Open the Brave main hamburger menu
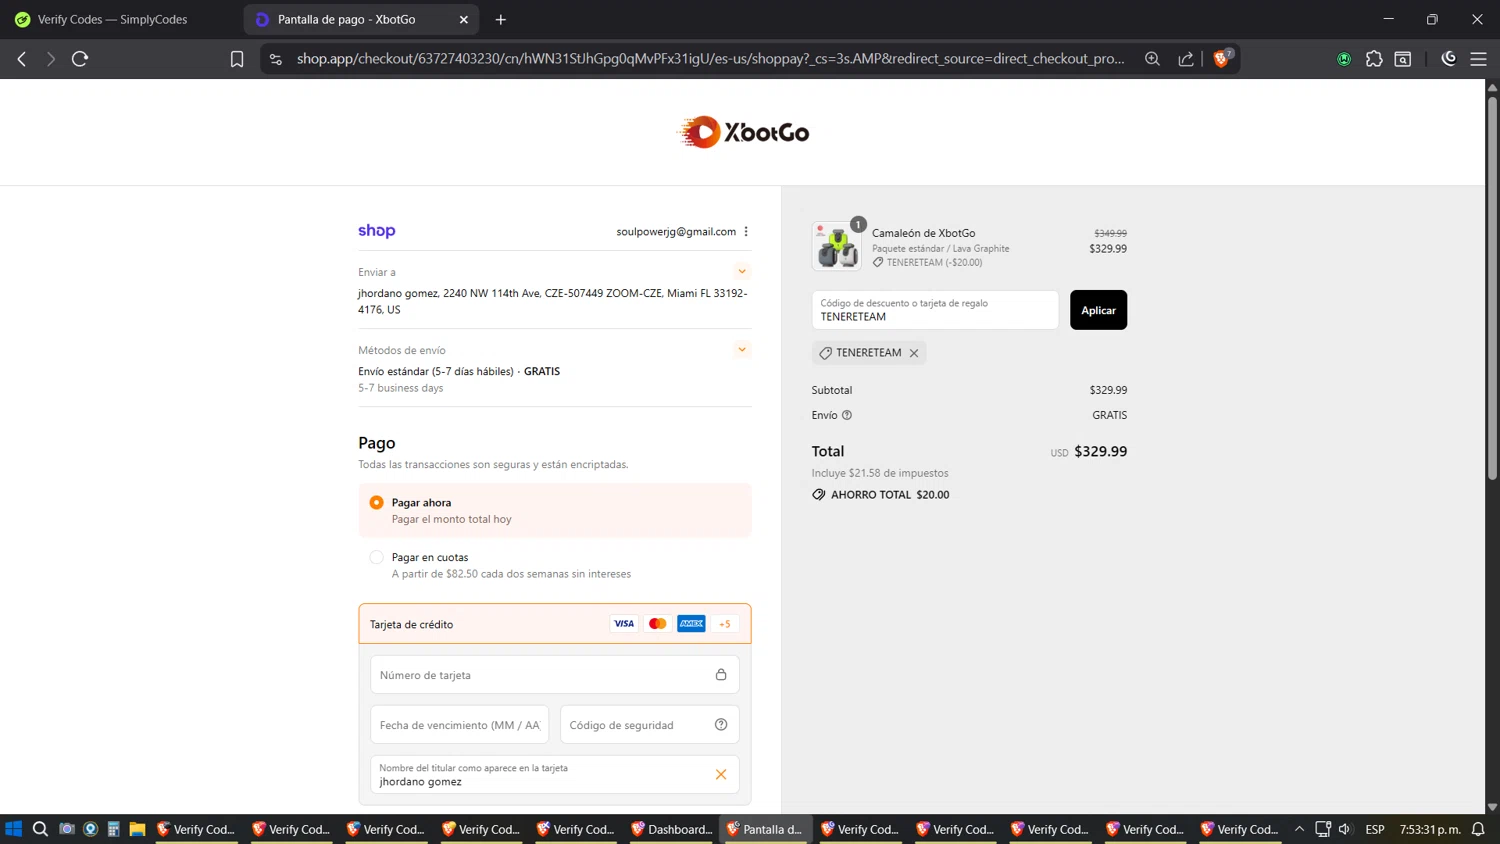 coord(1478,59)
